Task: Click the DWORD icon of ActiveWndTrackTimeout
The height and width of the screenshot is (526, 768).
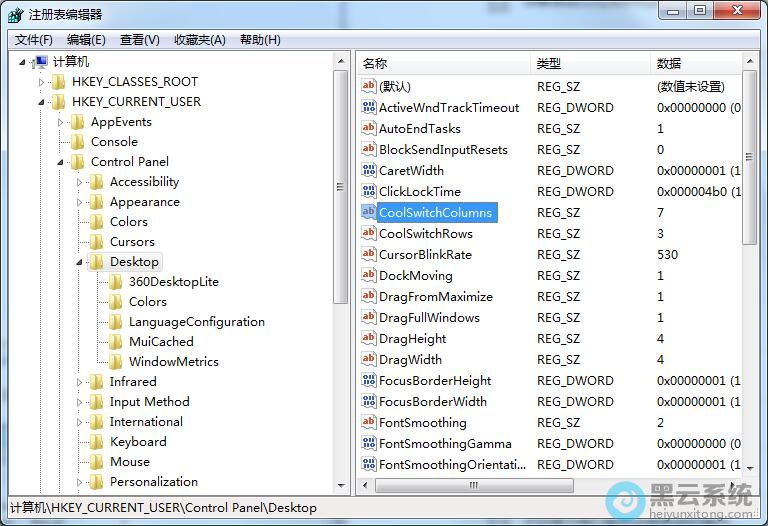Action: pyautogui.click(x=368, y=107)
